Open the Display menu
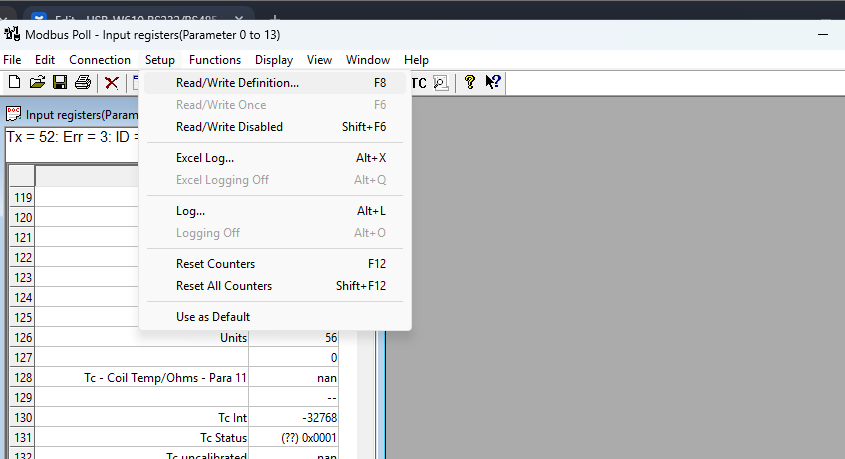Screen dimensions: 845x459 tap(274, 60)
